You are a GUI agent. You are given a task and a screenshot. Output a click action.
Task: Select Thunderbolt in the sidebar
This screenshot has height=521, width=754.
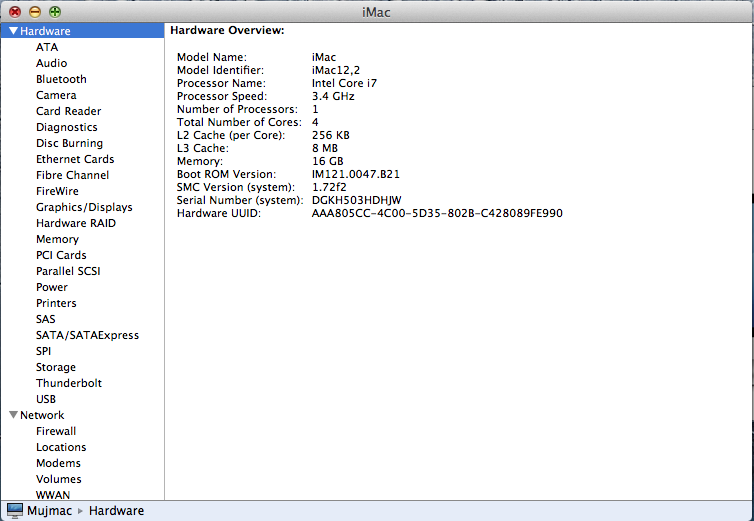tap(69, 383)
